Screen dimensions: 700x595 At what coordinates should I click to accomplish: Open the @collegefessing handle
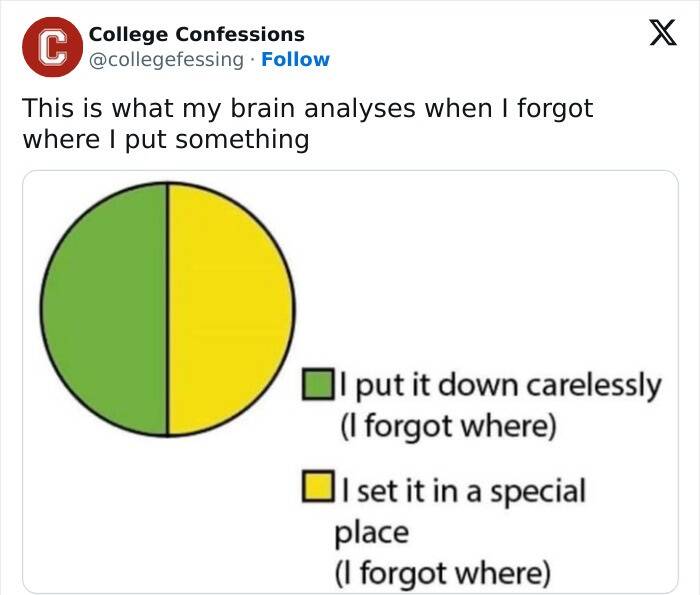click(x=167, y=59)
